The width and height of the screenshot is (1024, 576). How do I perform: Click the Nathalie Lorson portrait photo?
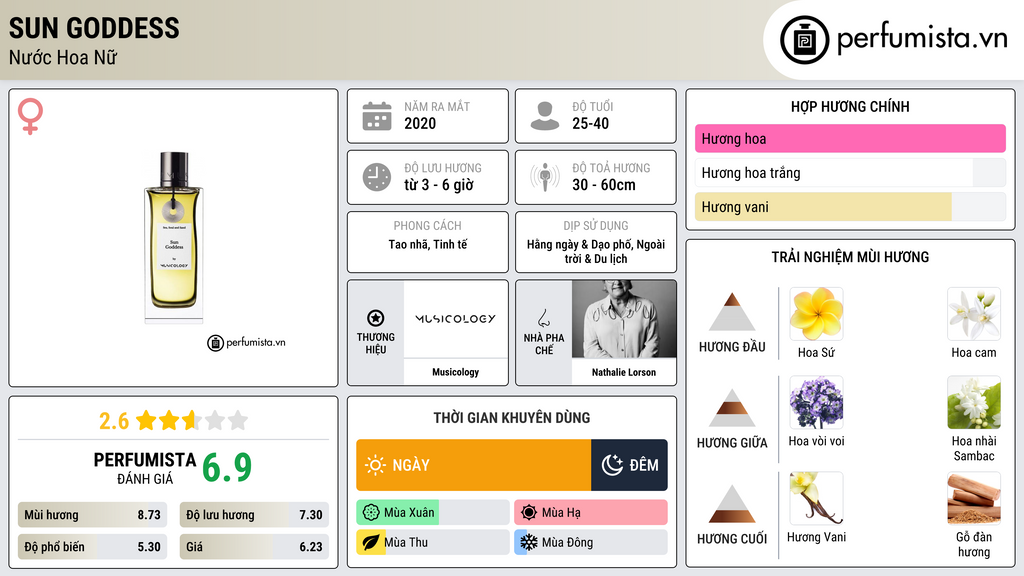click(x=624, y=319)
